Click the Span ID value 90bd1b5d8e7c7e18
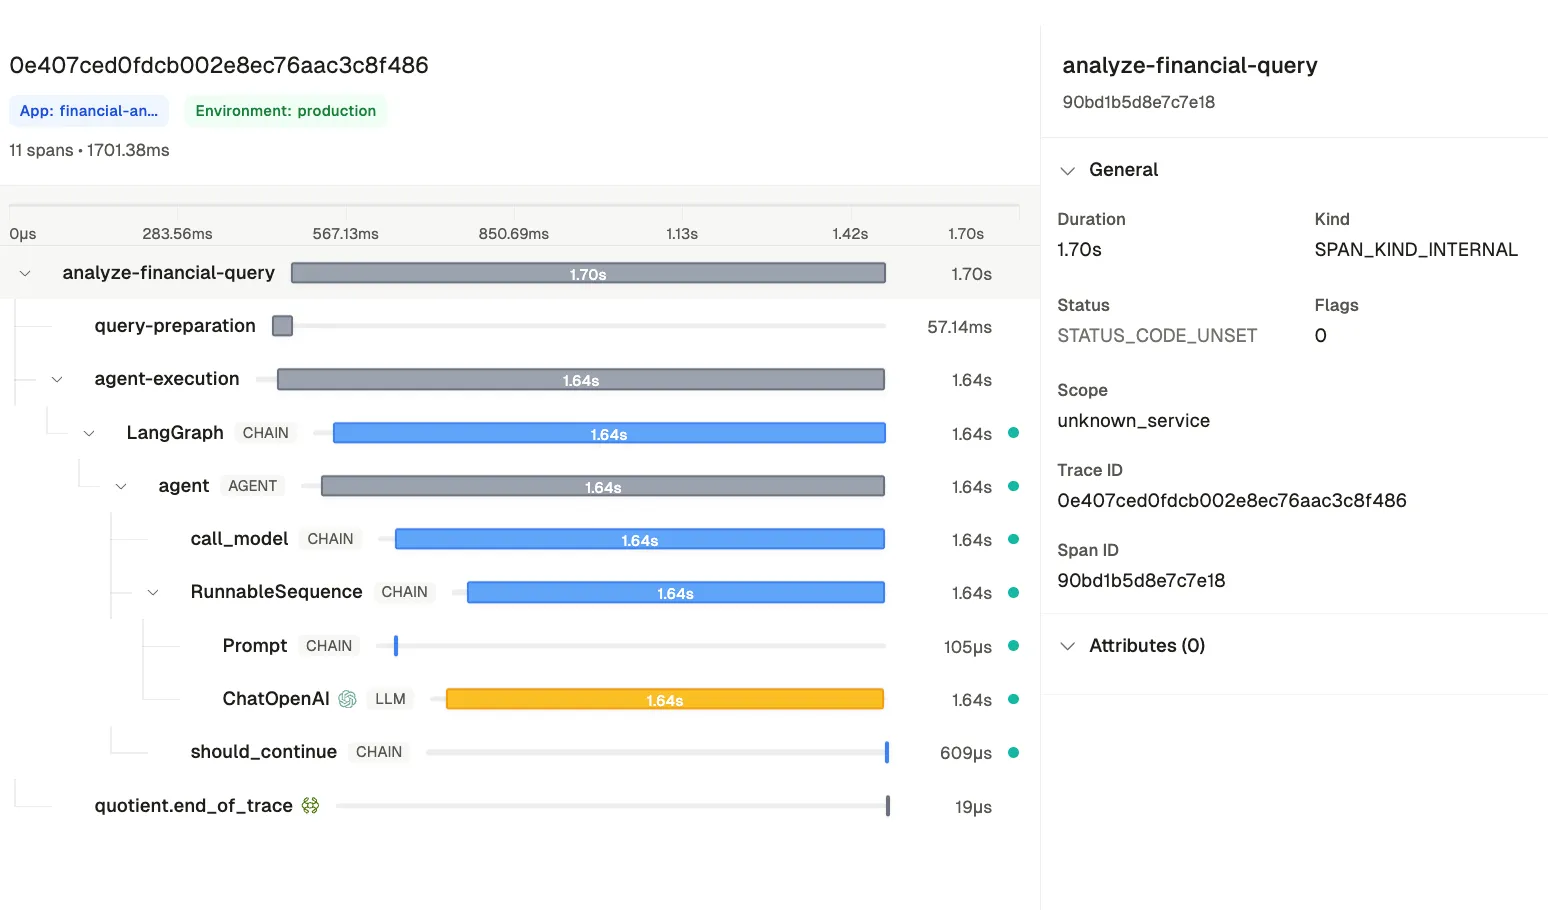The height and width of the screenshot is (910, 1548). [x=1141, y=580]
